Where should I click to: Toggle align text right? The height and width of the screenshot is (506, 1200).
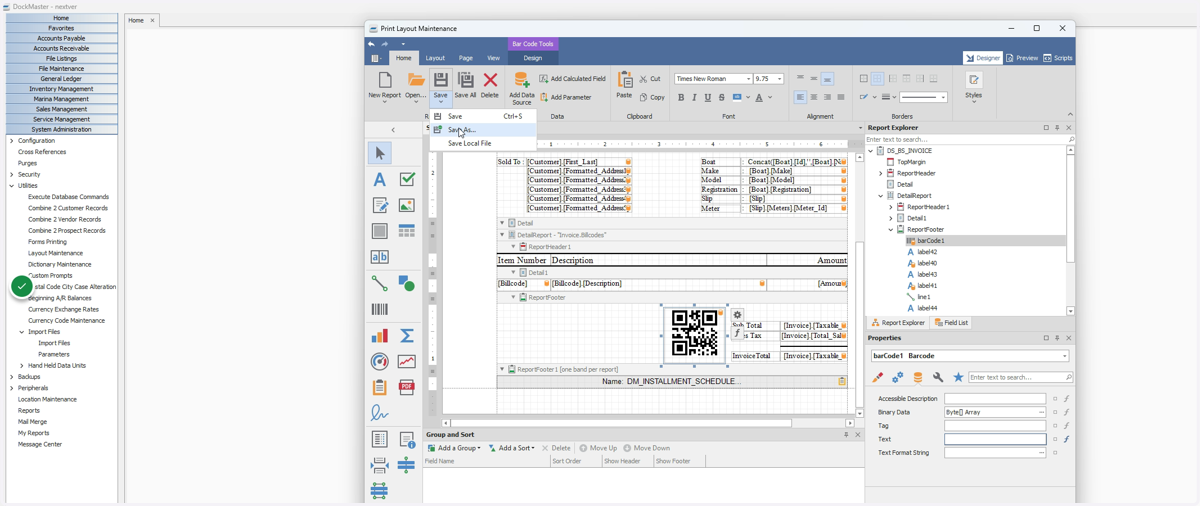827,98
